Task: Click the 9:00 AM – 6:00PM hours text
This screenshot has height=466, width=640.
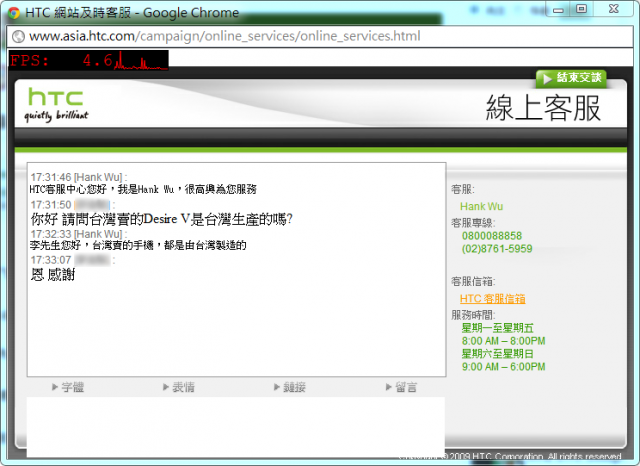Action: (503, 367)
